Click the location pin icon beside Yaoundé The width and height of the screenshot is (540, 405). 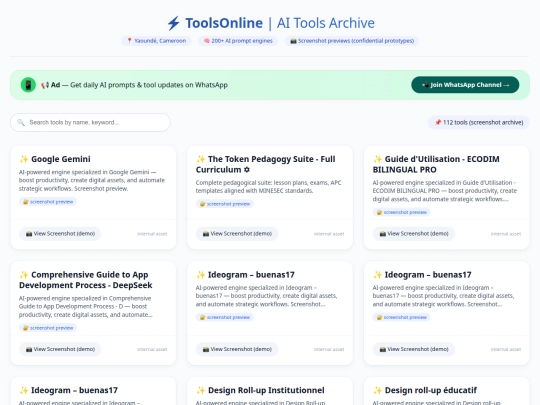tap(129, 41)
